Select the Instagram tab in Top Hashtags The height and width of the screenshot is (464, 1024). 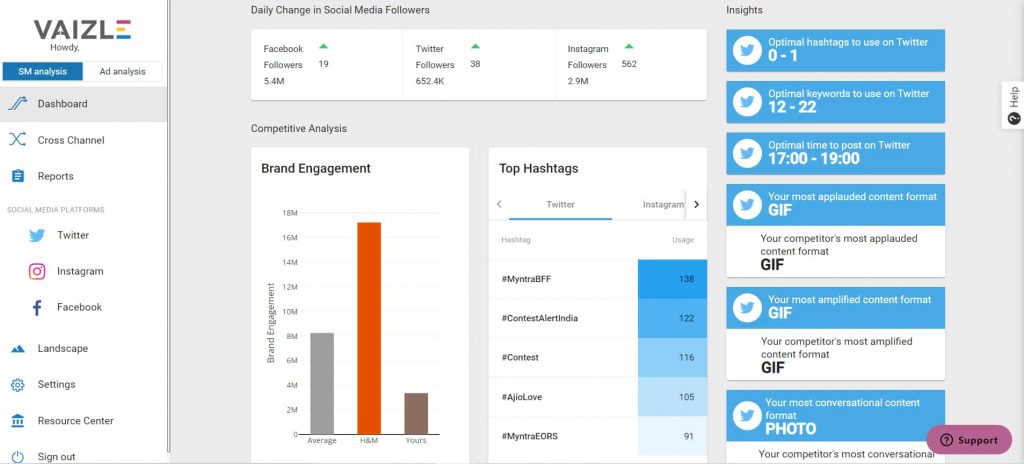coord(663,205)
